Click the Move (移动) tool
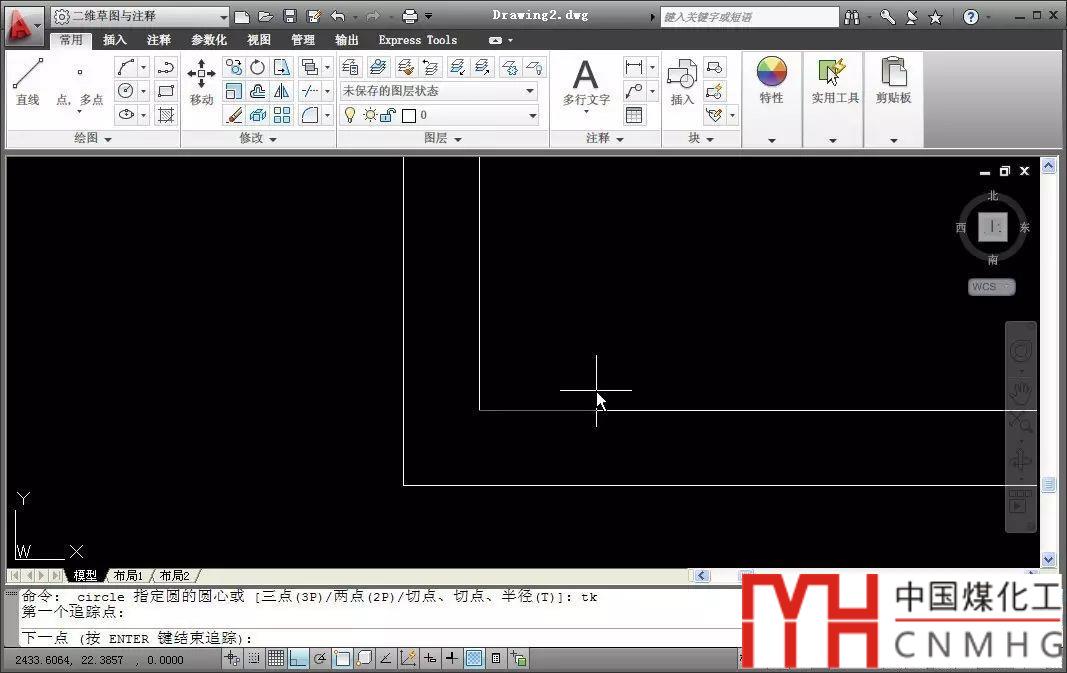 [x=201, y=82]
